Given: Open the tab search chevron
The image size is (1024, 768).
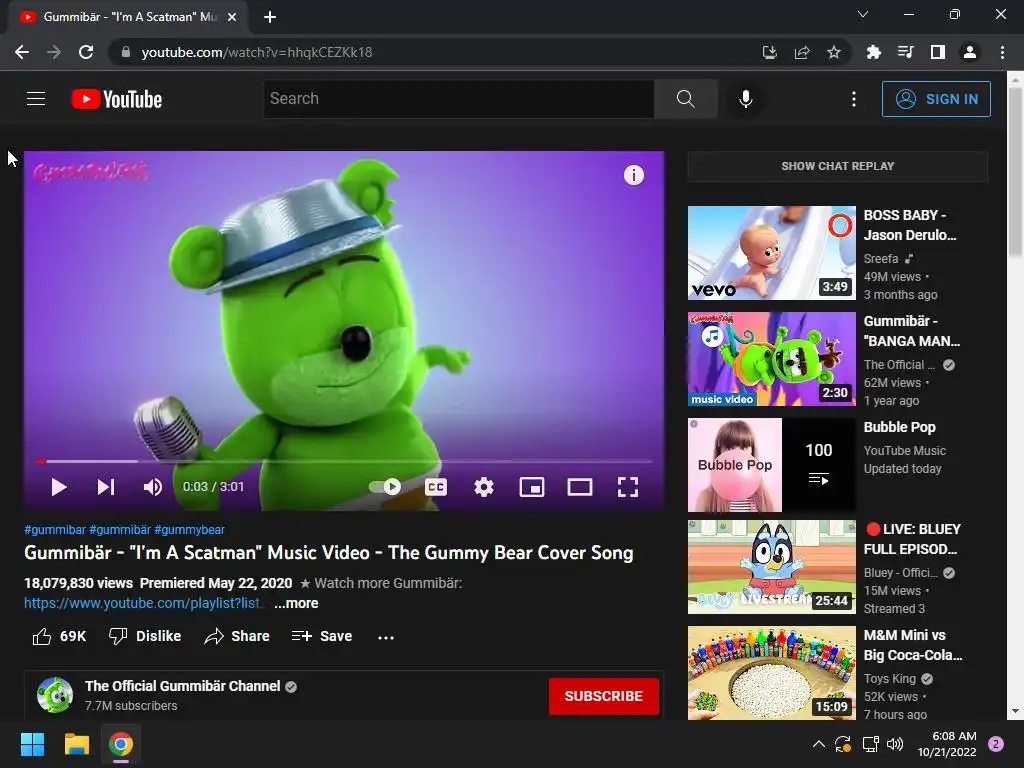Looking at the screenshot, I should pyautogui.click(x=863, y=14).
